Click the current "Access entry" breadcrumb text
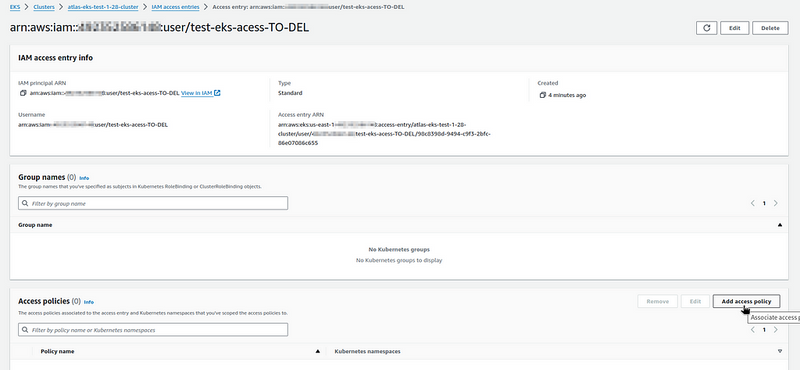 click(309, 7)
